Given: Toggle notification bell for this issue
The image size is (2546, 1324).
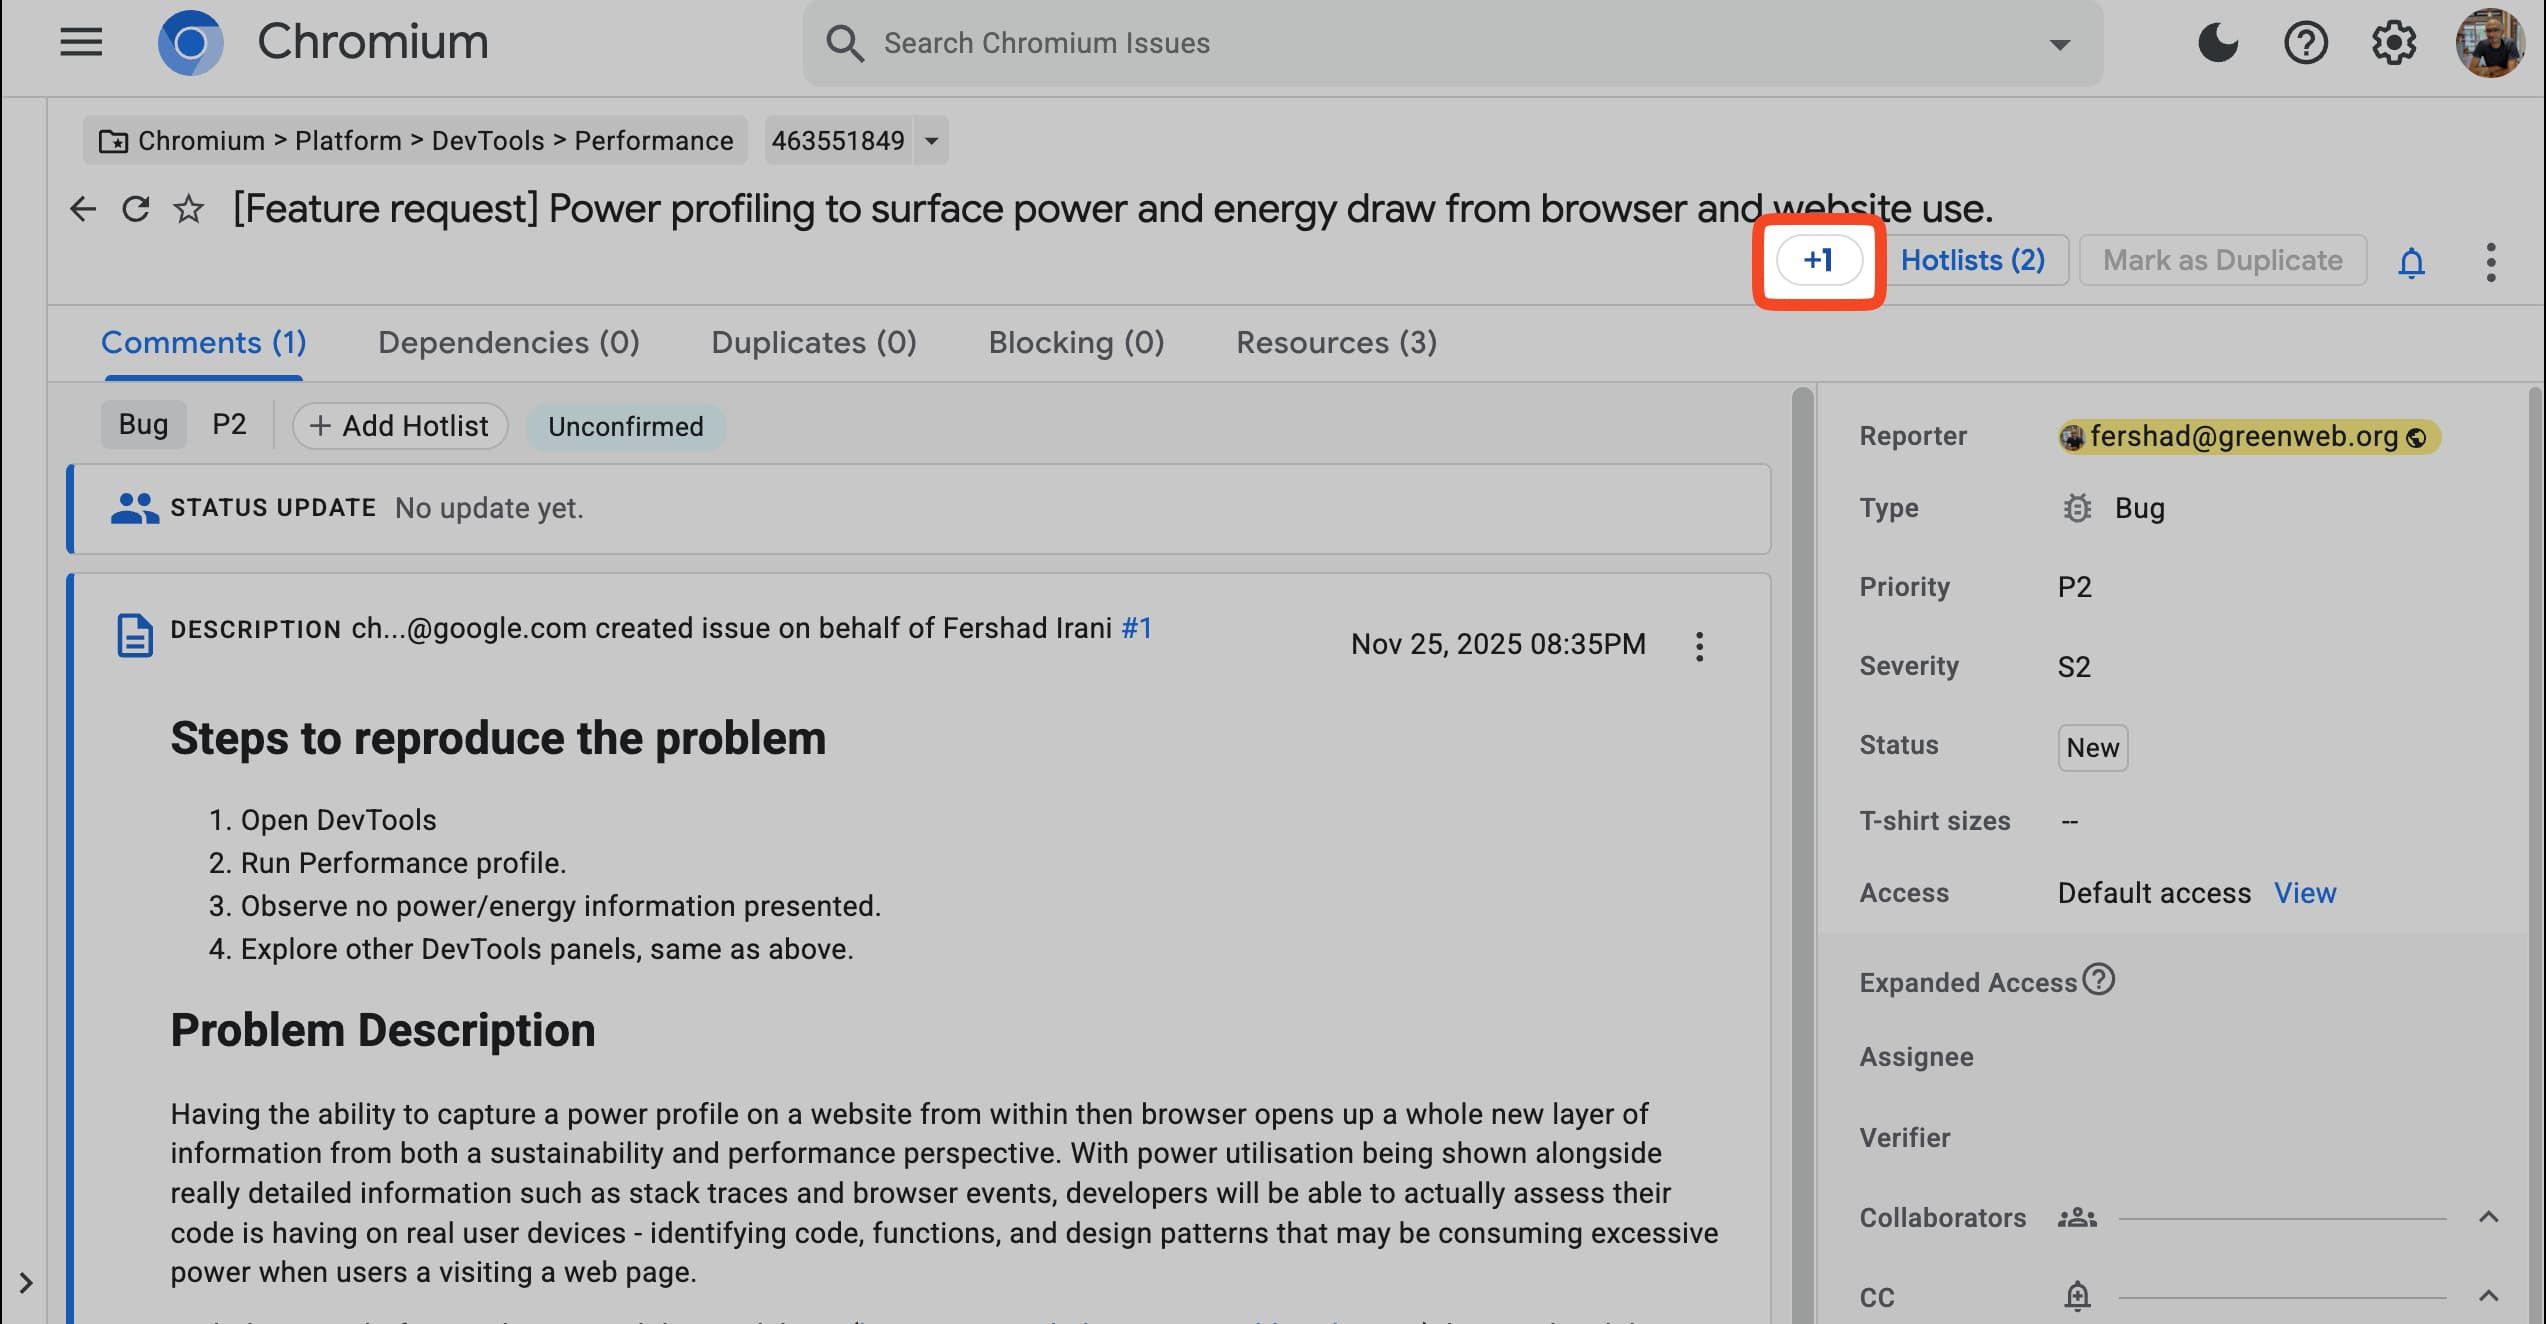Looking at the screenshot, I should [x=2411, y=262].
